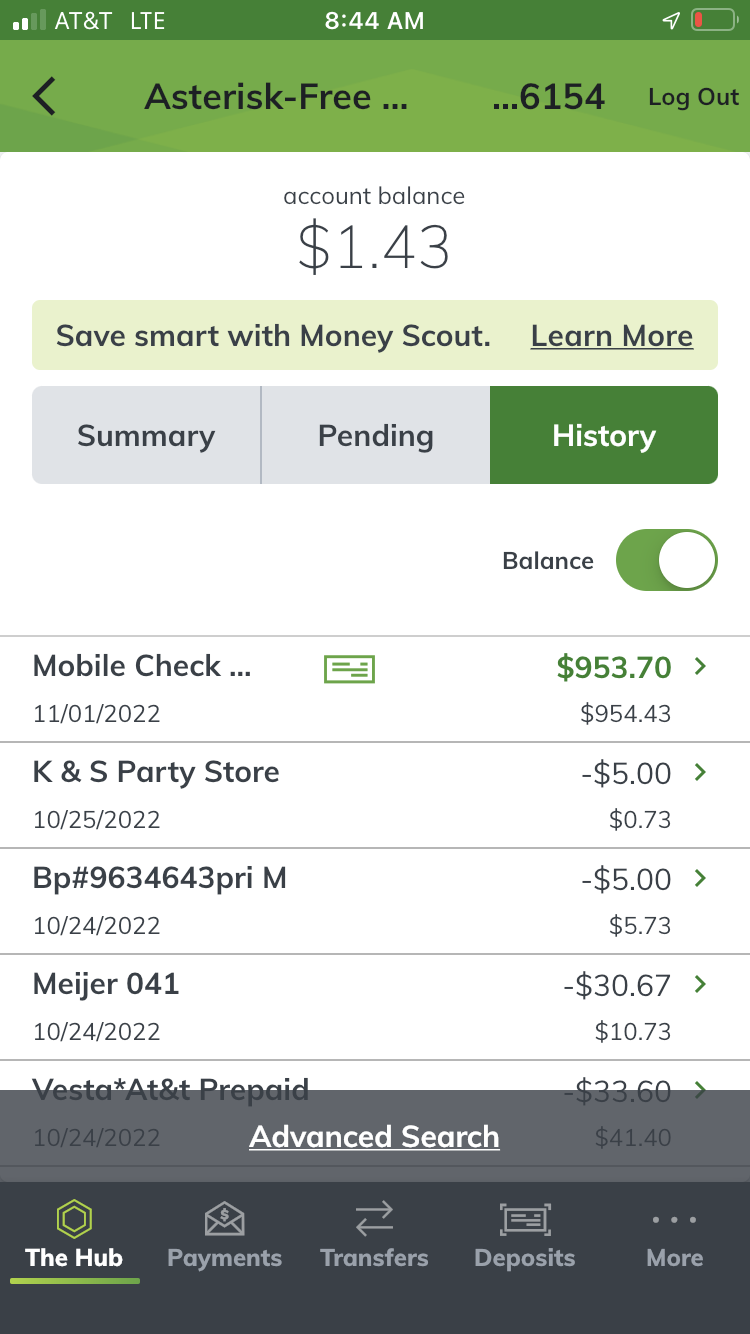Open the Advanced Search link
This screenshot has height=1334, width=750.
point(374,1137)
